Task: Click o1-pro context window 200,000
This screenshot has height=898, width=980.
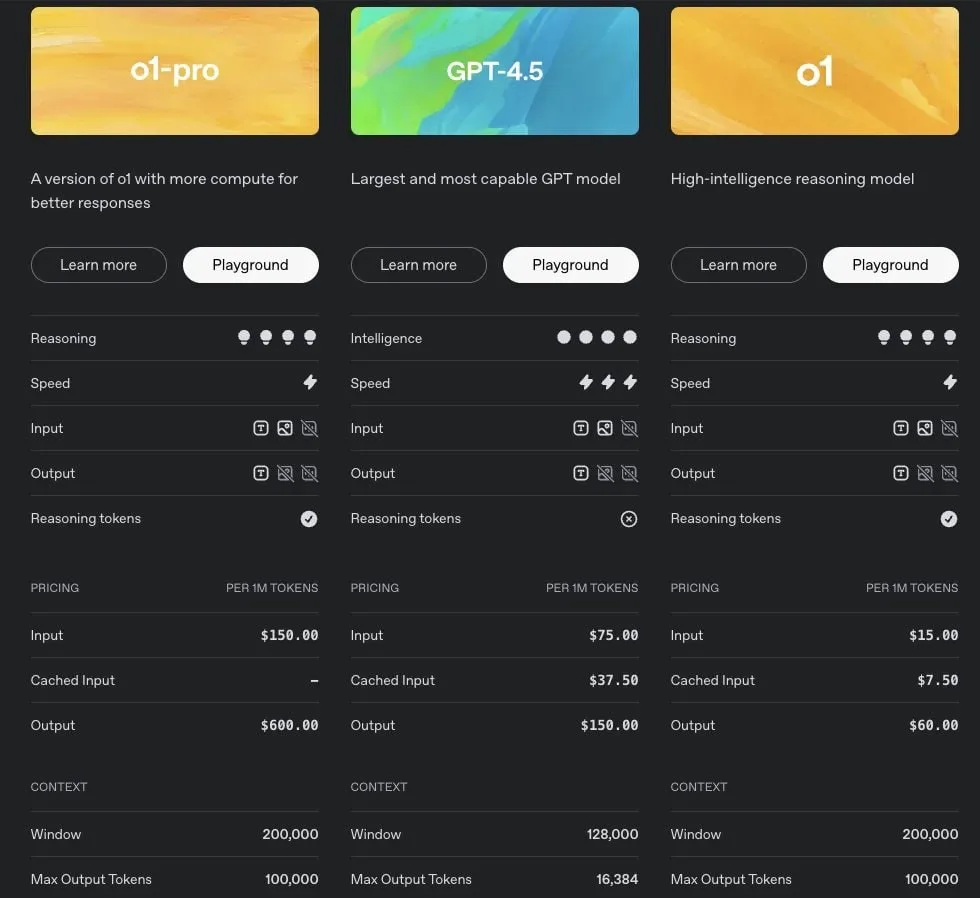Action: click(290, 834)
